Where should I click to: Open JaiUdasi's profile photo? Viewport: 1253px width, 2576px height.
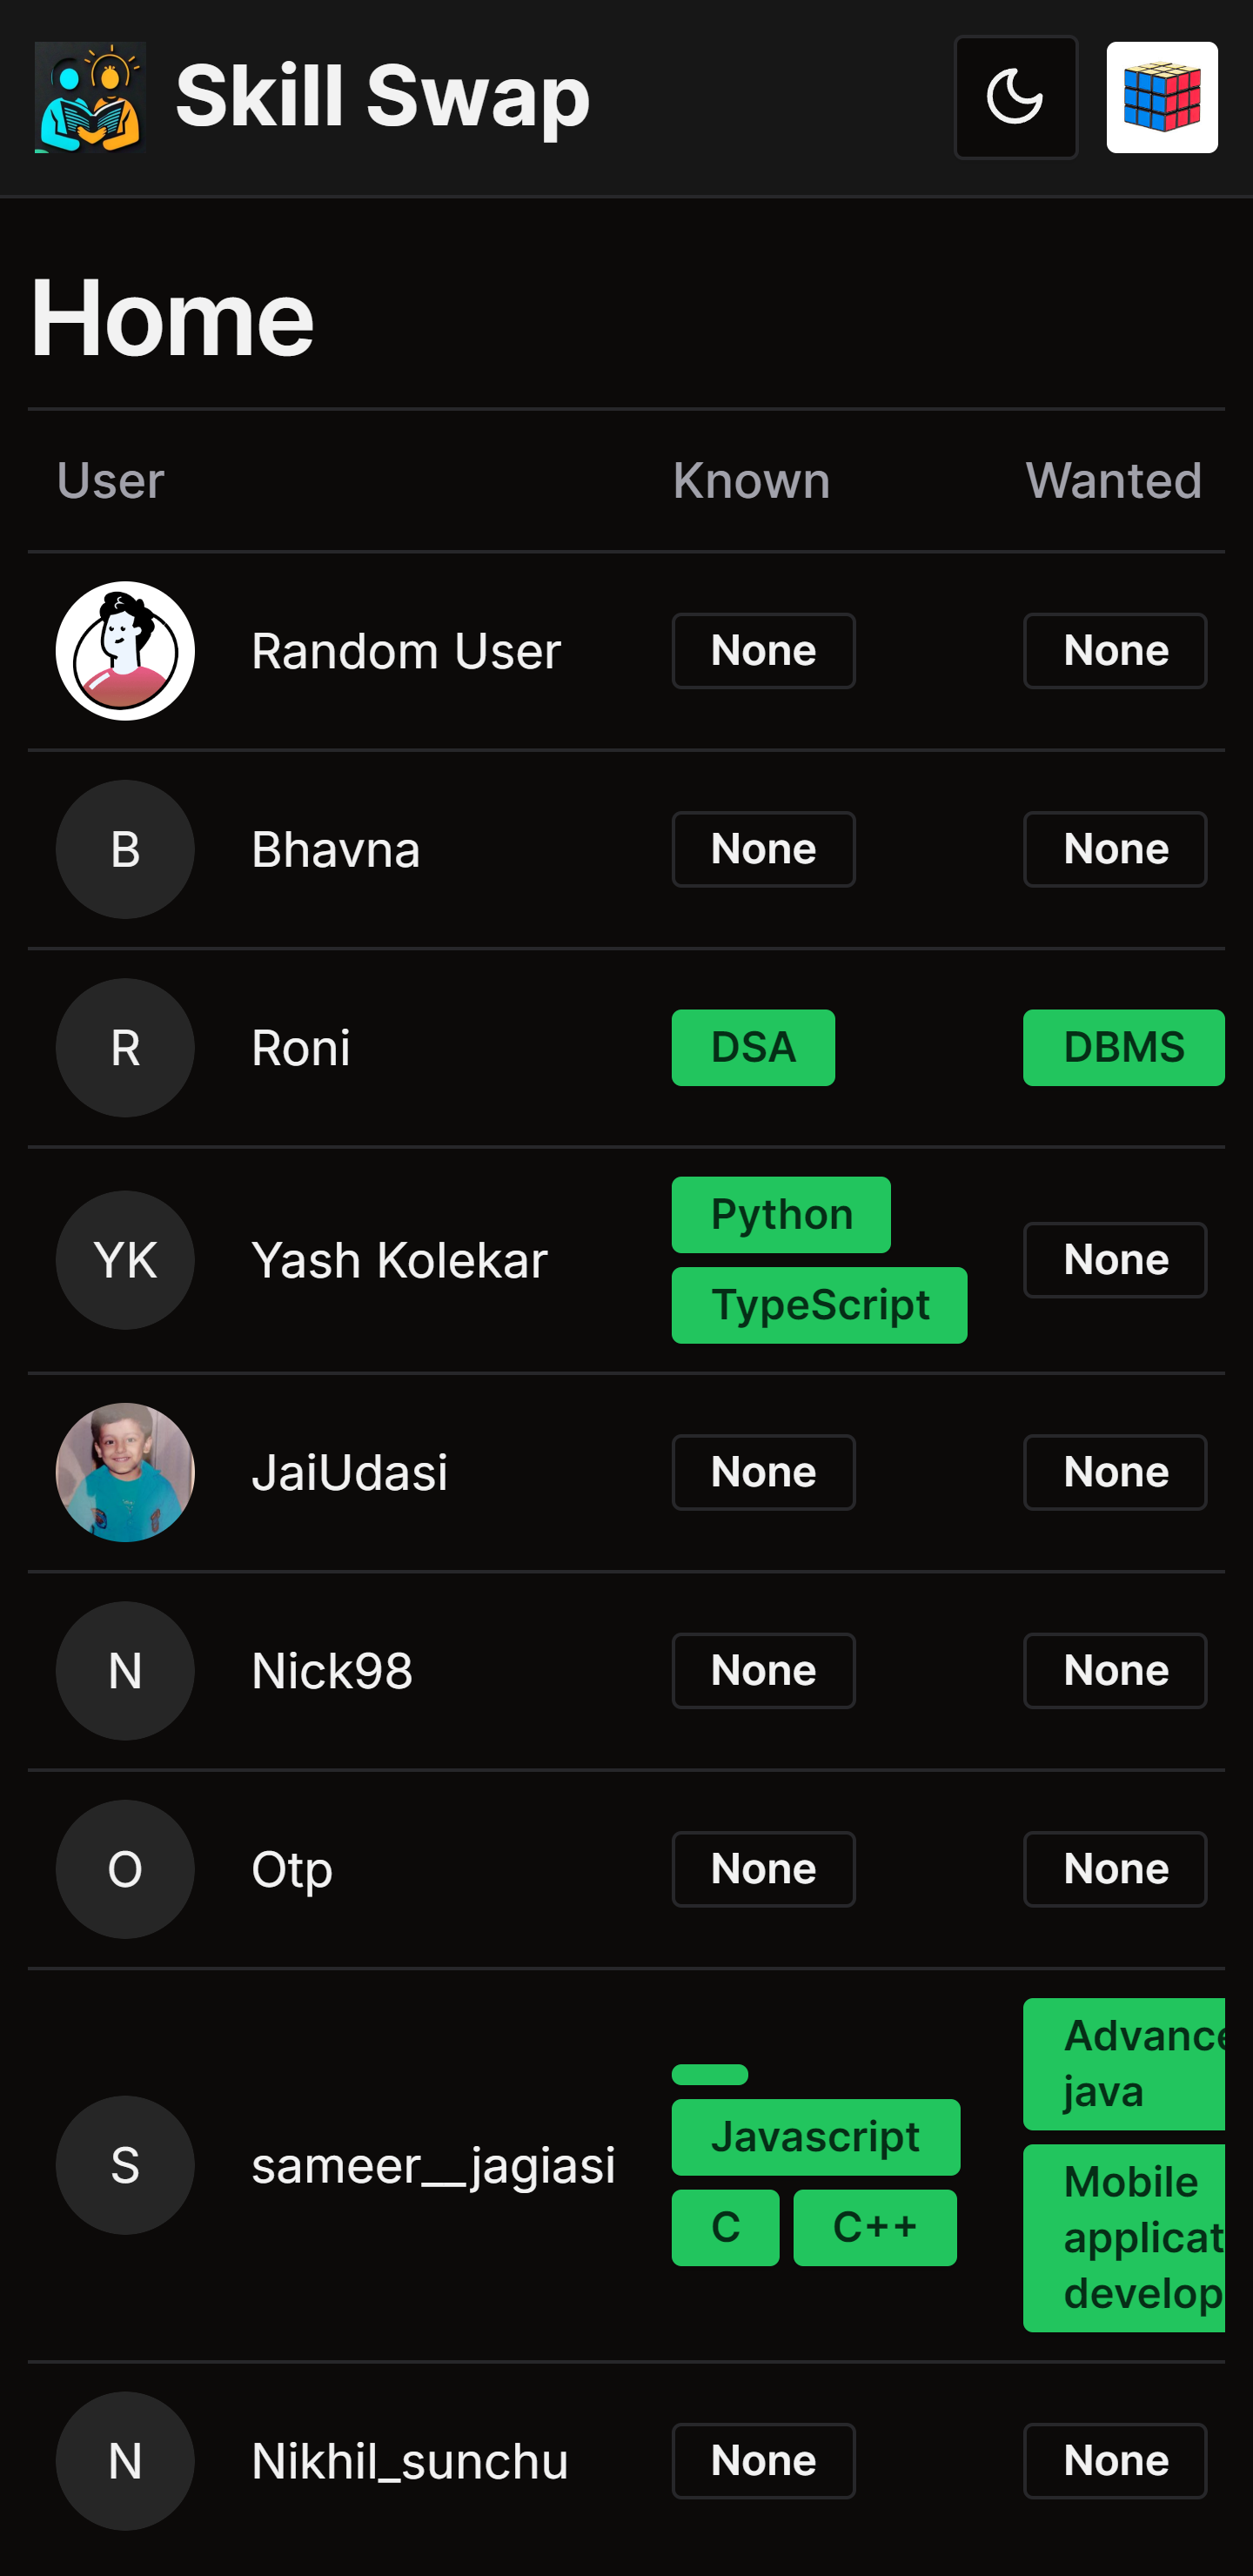[x=125, y=1472]
